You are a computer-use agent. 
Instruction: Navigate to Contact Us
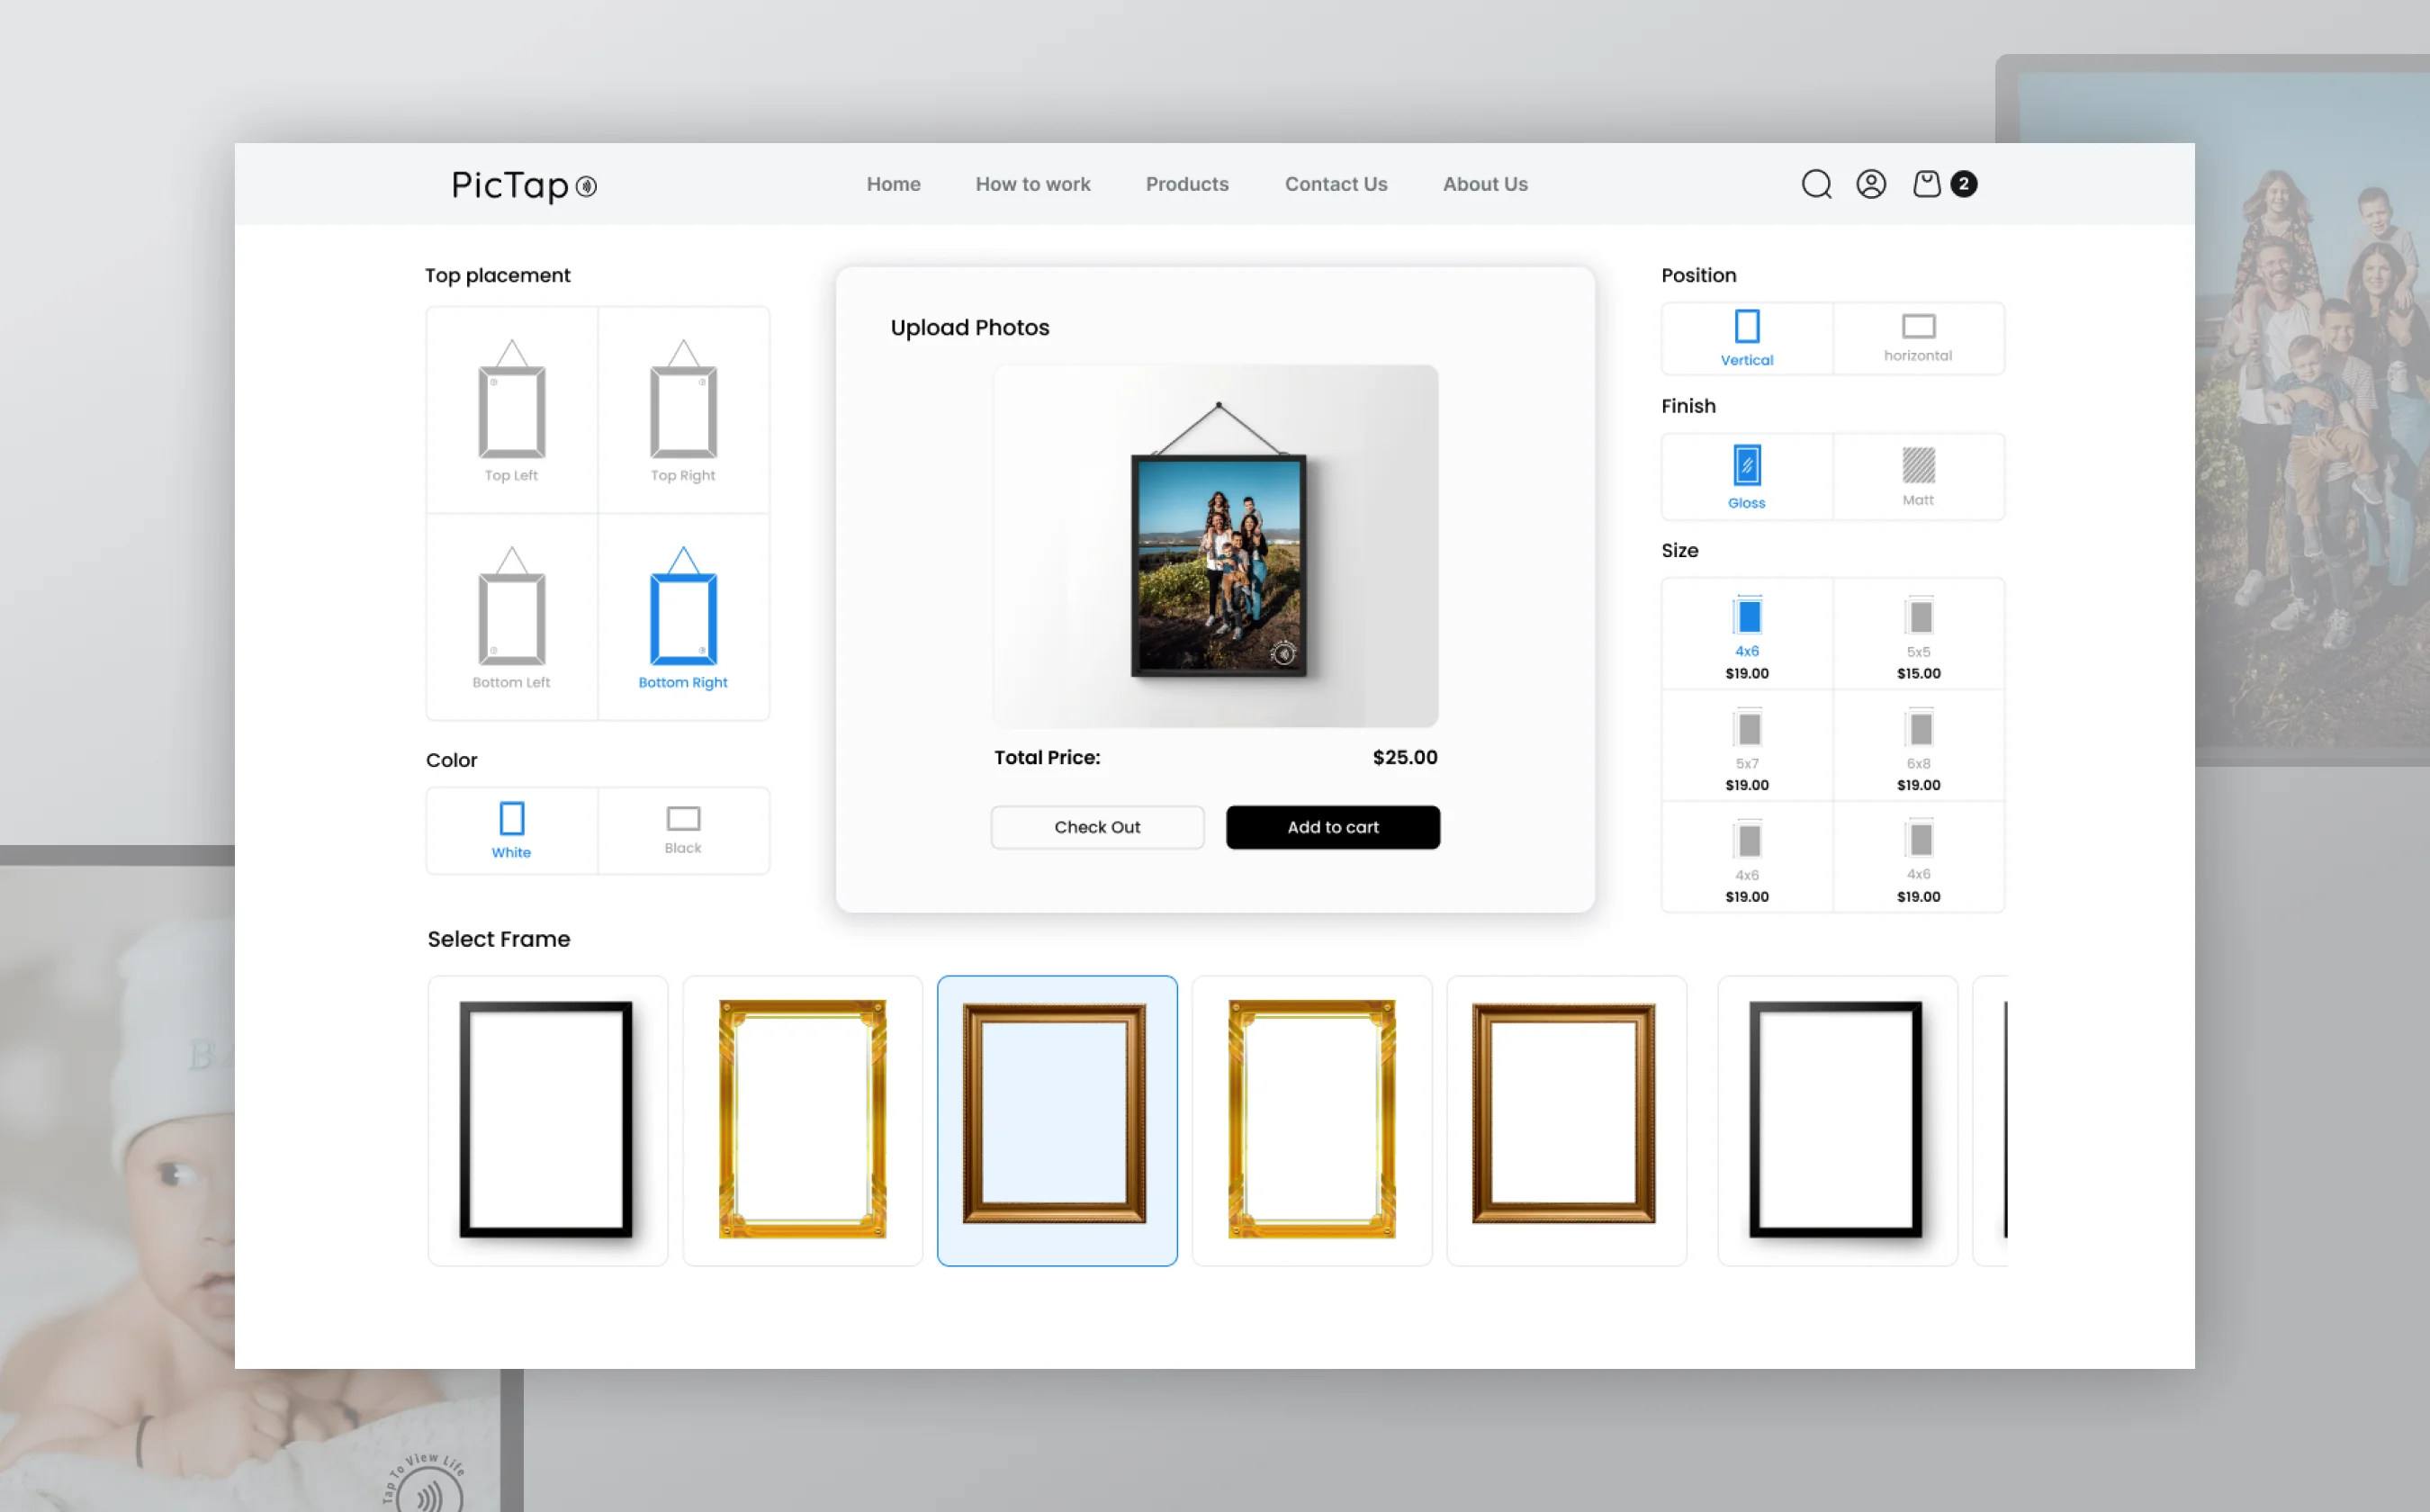click(x=1336, y=184)
